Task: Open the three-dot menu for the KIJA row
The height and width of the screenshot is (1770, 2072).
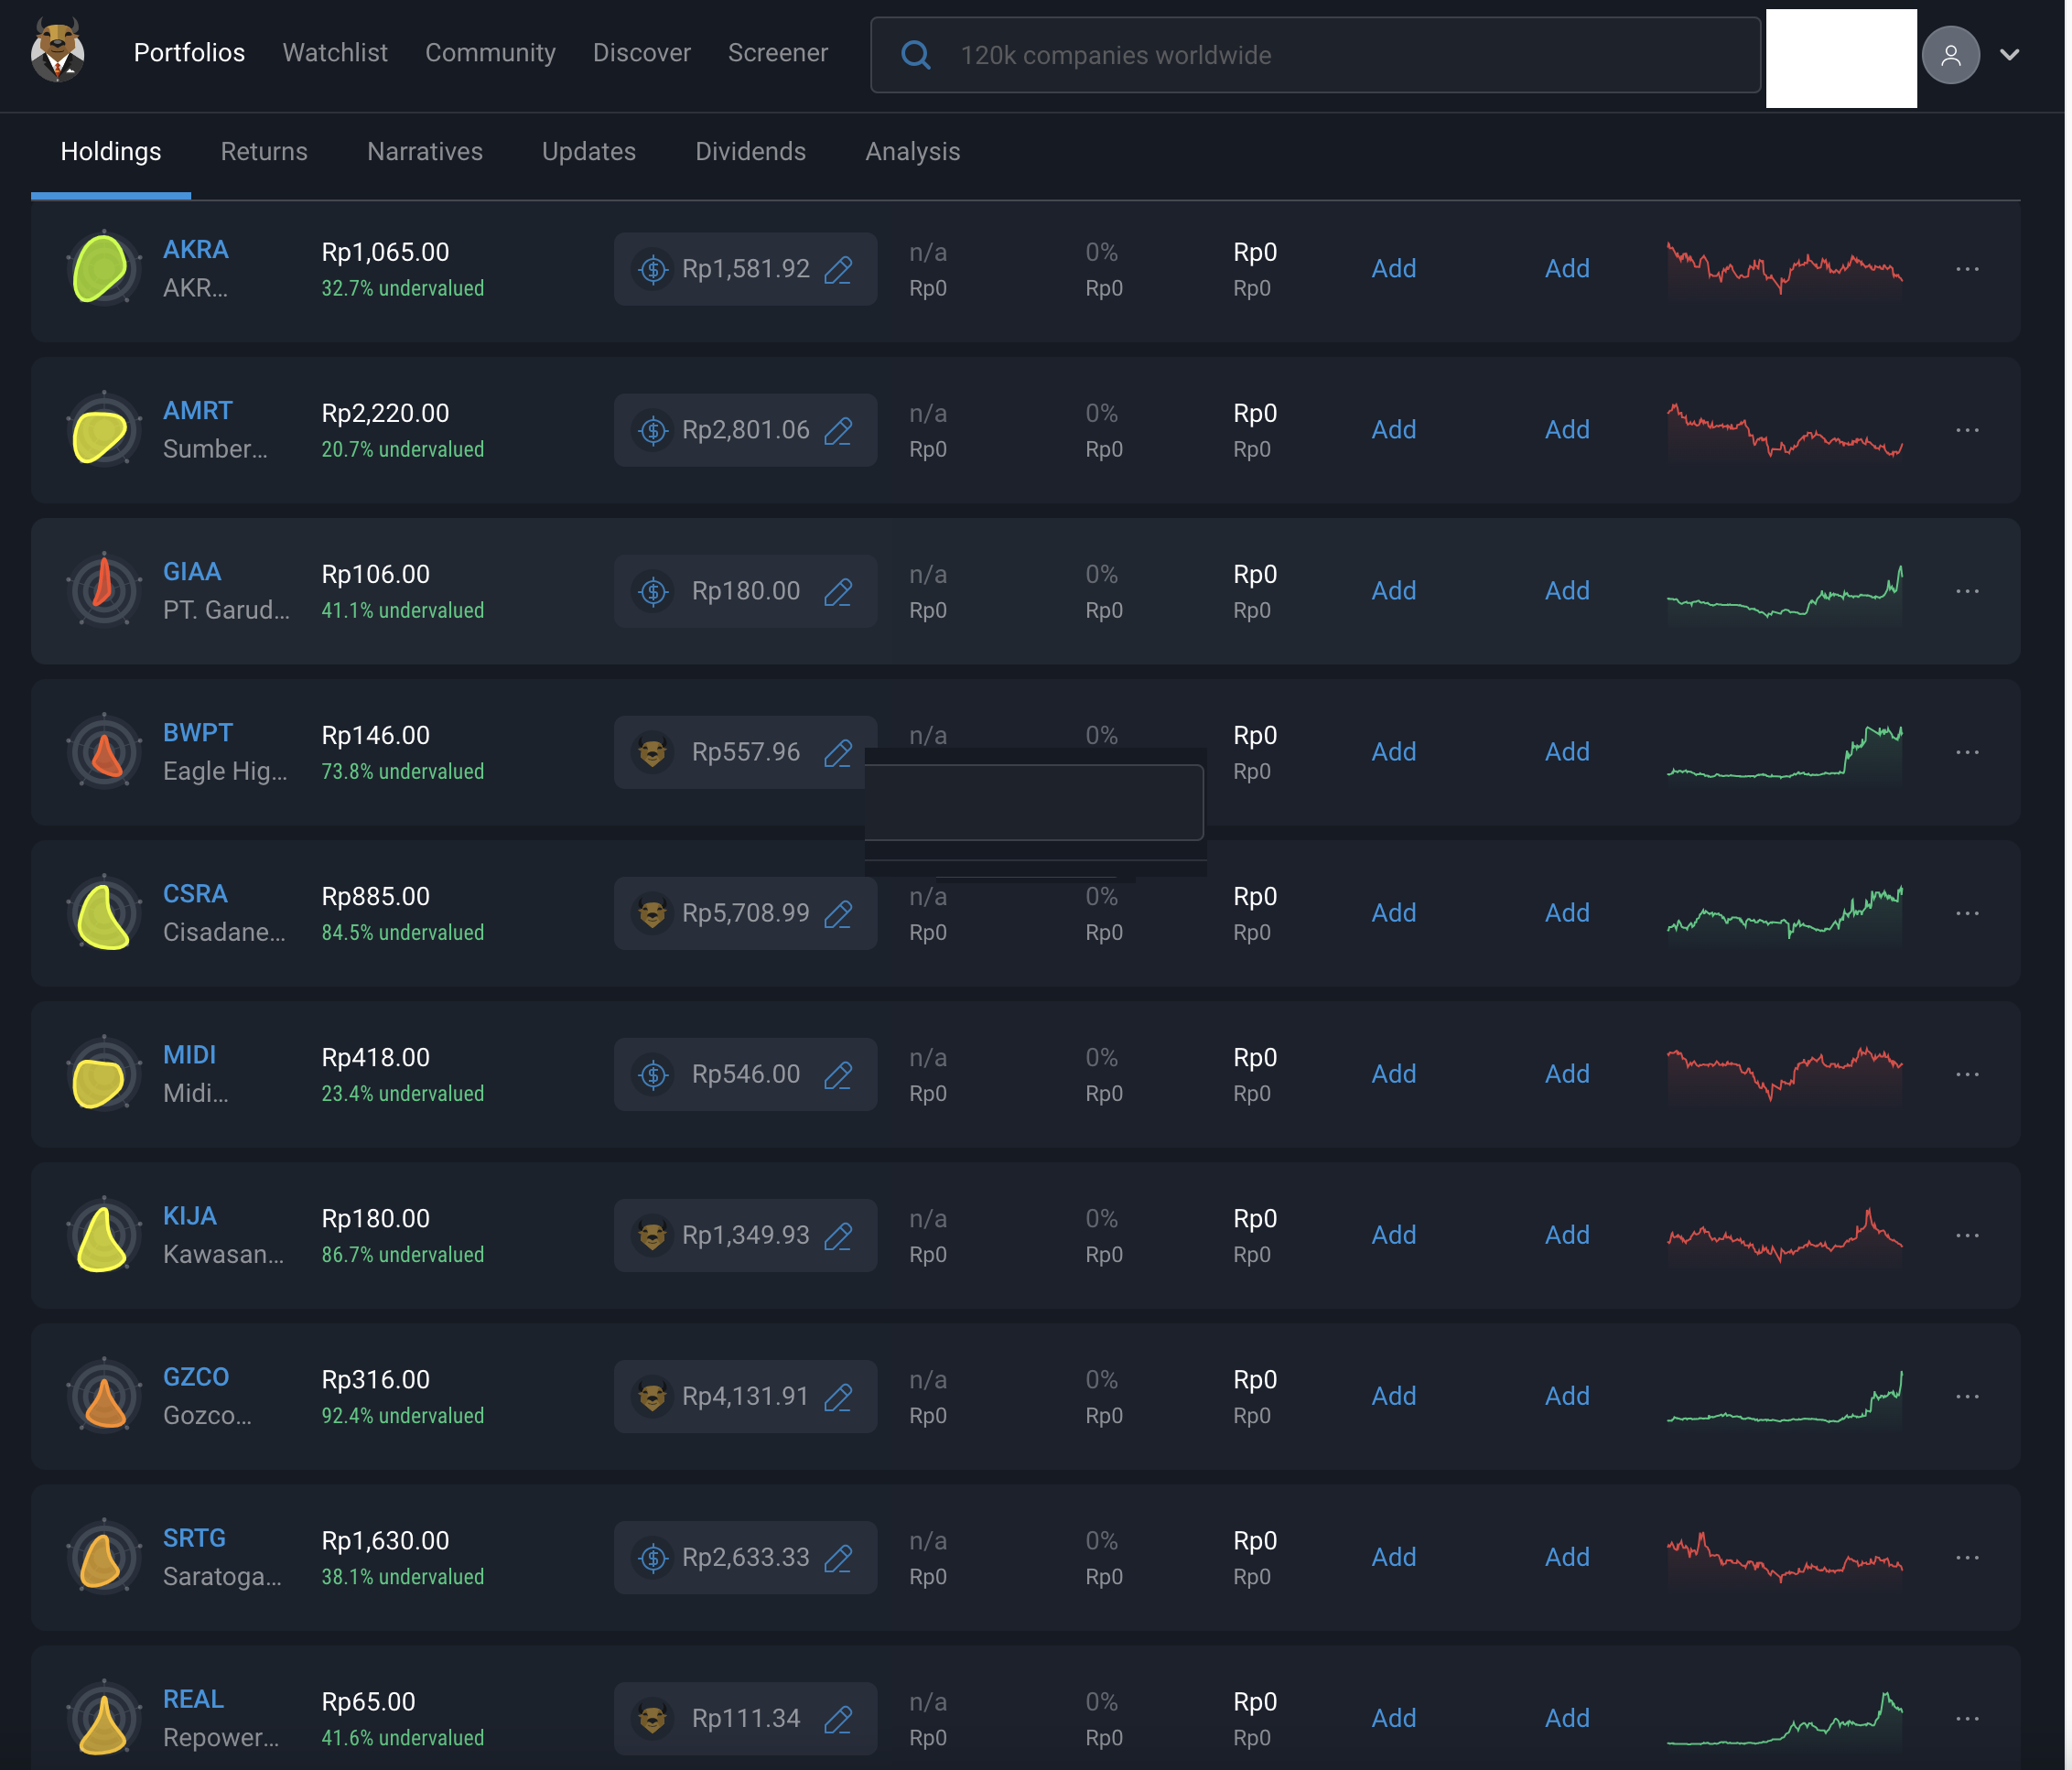Action: 1966,1235
